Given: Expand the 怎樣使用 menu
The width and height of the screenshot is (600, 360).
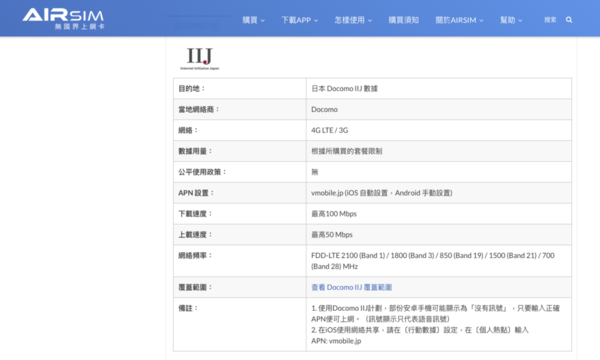Looking at the screenshot, I should tap(353, 20).
